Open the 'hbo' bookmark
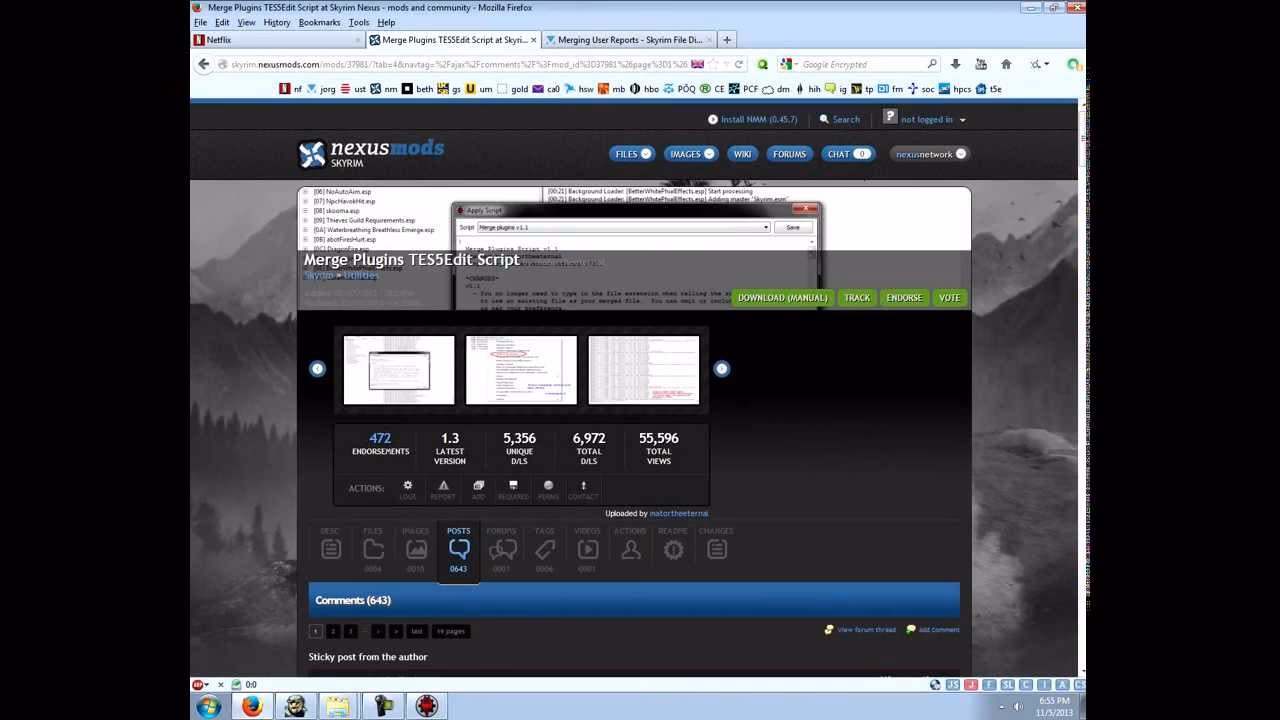 point(644,89)
